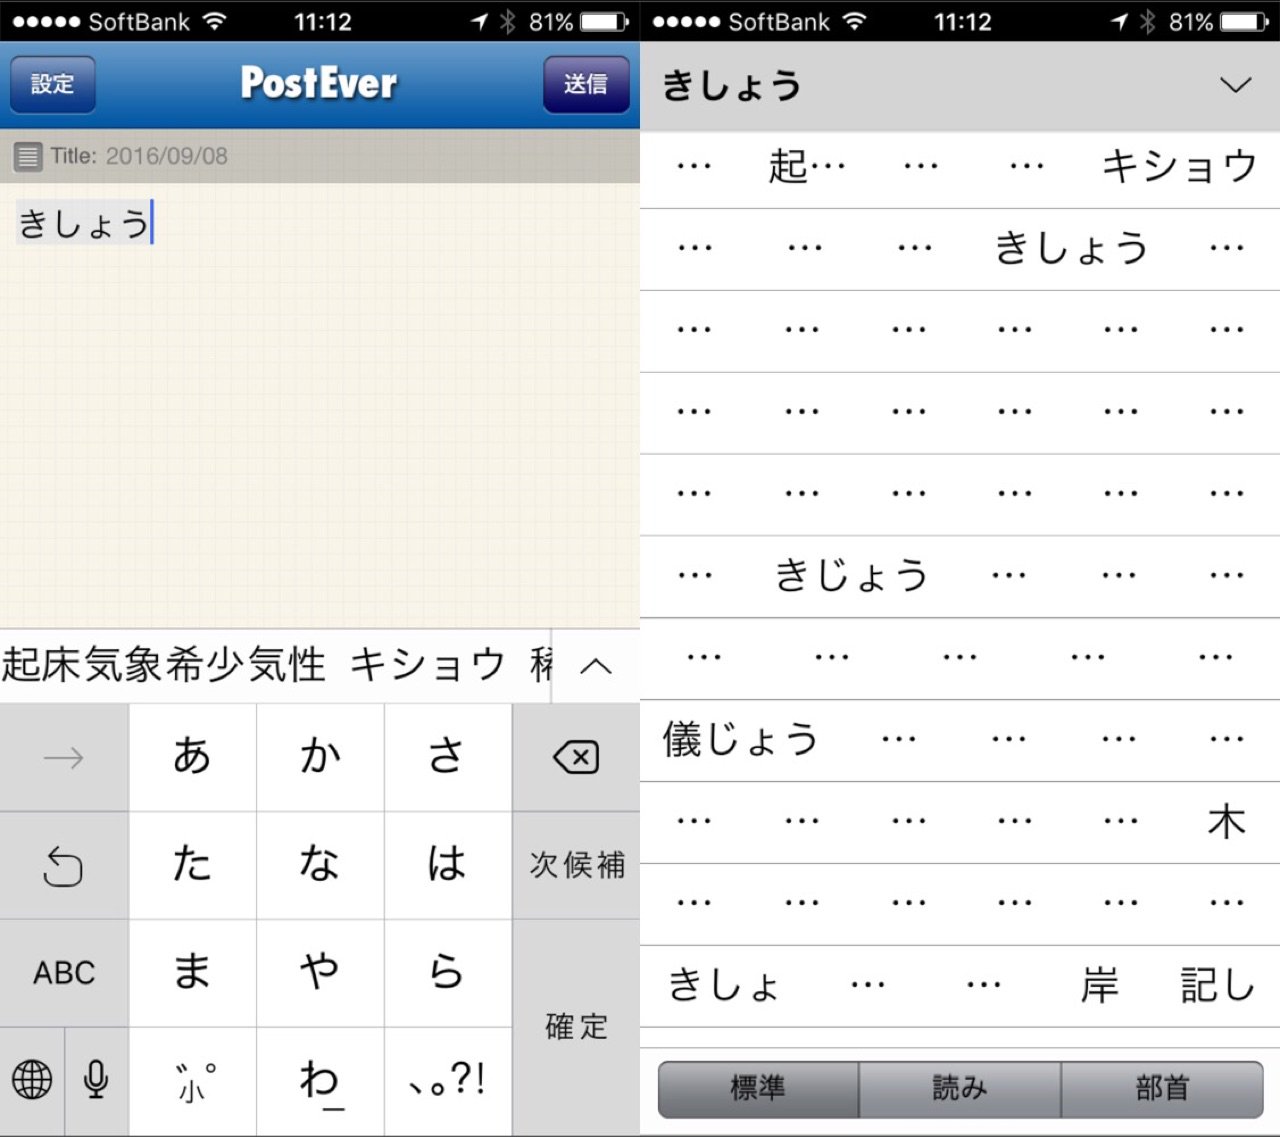Tap the な key
Viewport: 1280px width, 1137px height.
(320, 866)
